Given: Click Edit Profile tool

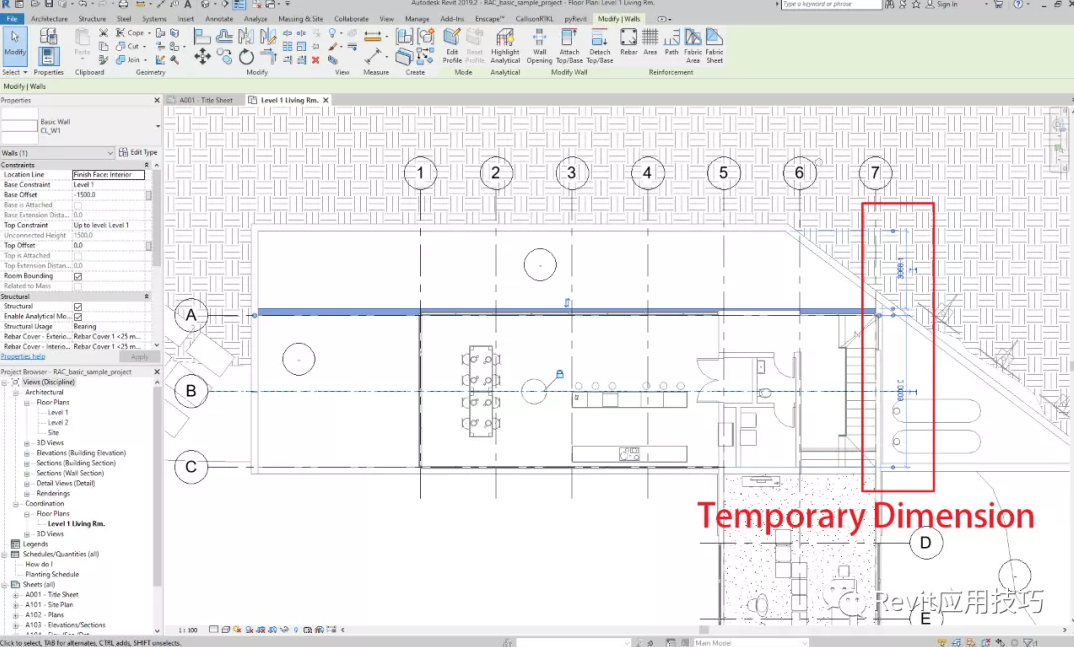Looking at the screenshot, I should [x=452, y=46].
